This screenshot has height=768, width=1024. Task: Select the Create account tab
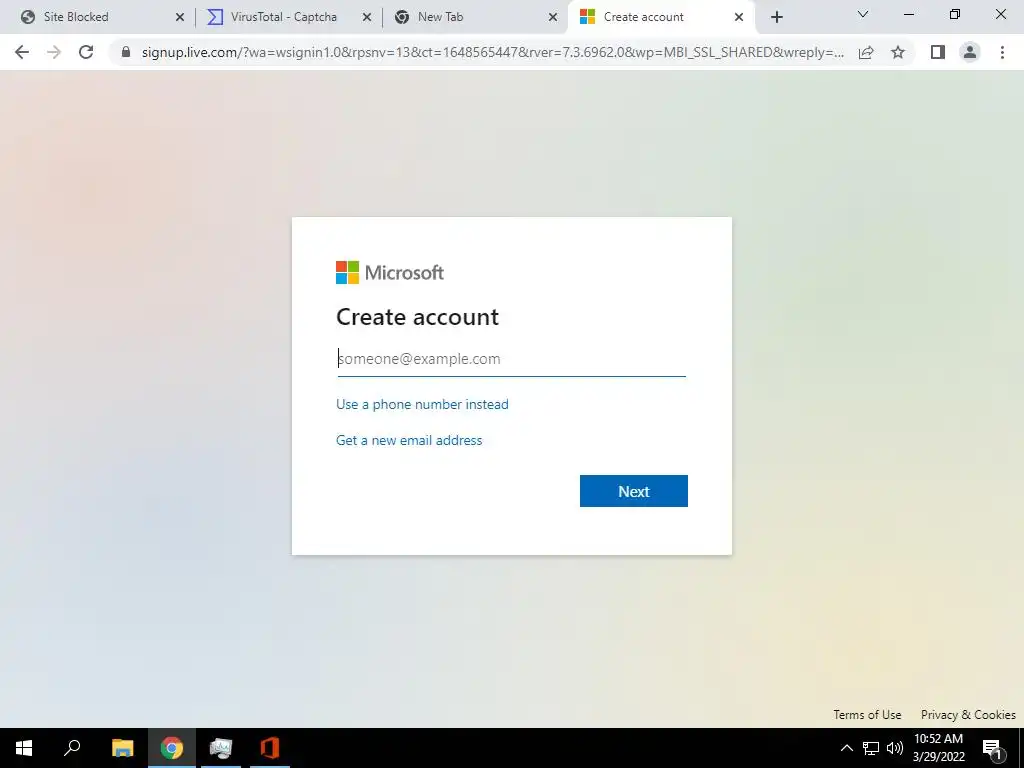pyautogui.click(x=662, y=17)
